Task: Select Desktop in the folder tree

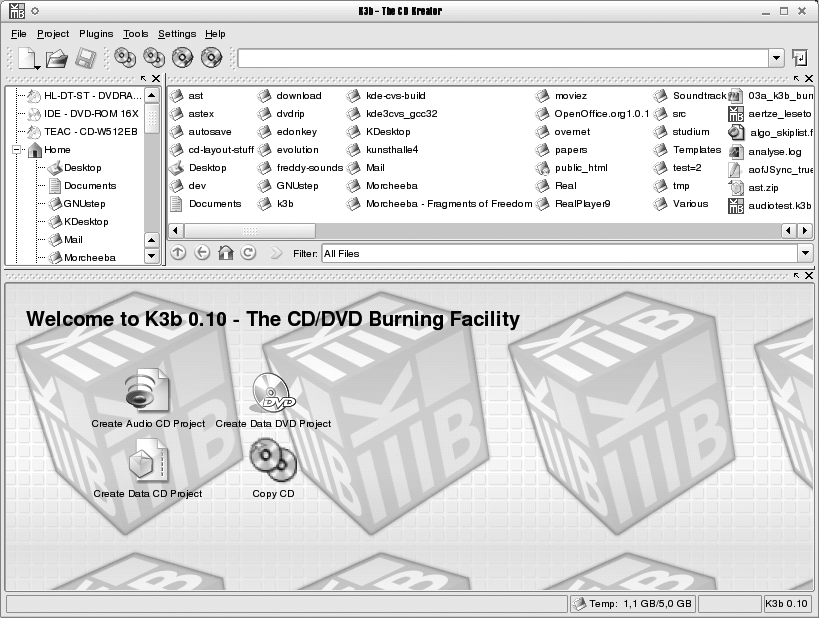Action: click(x=75, y=168)
